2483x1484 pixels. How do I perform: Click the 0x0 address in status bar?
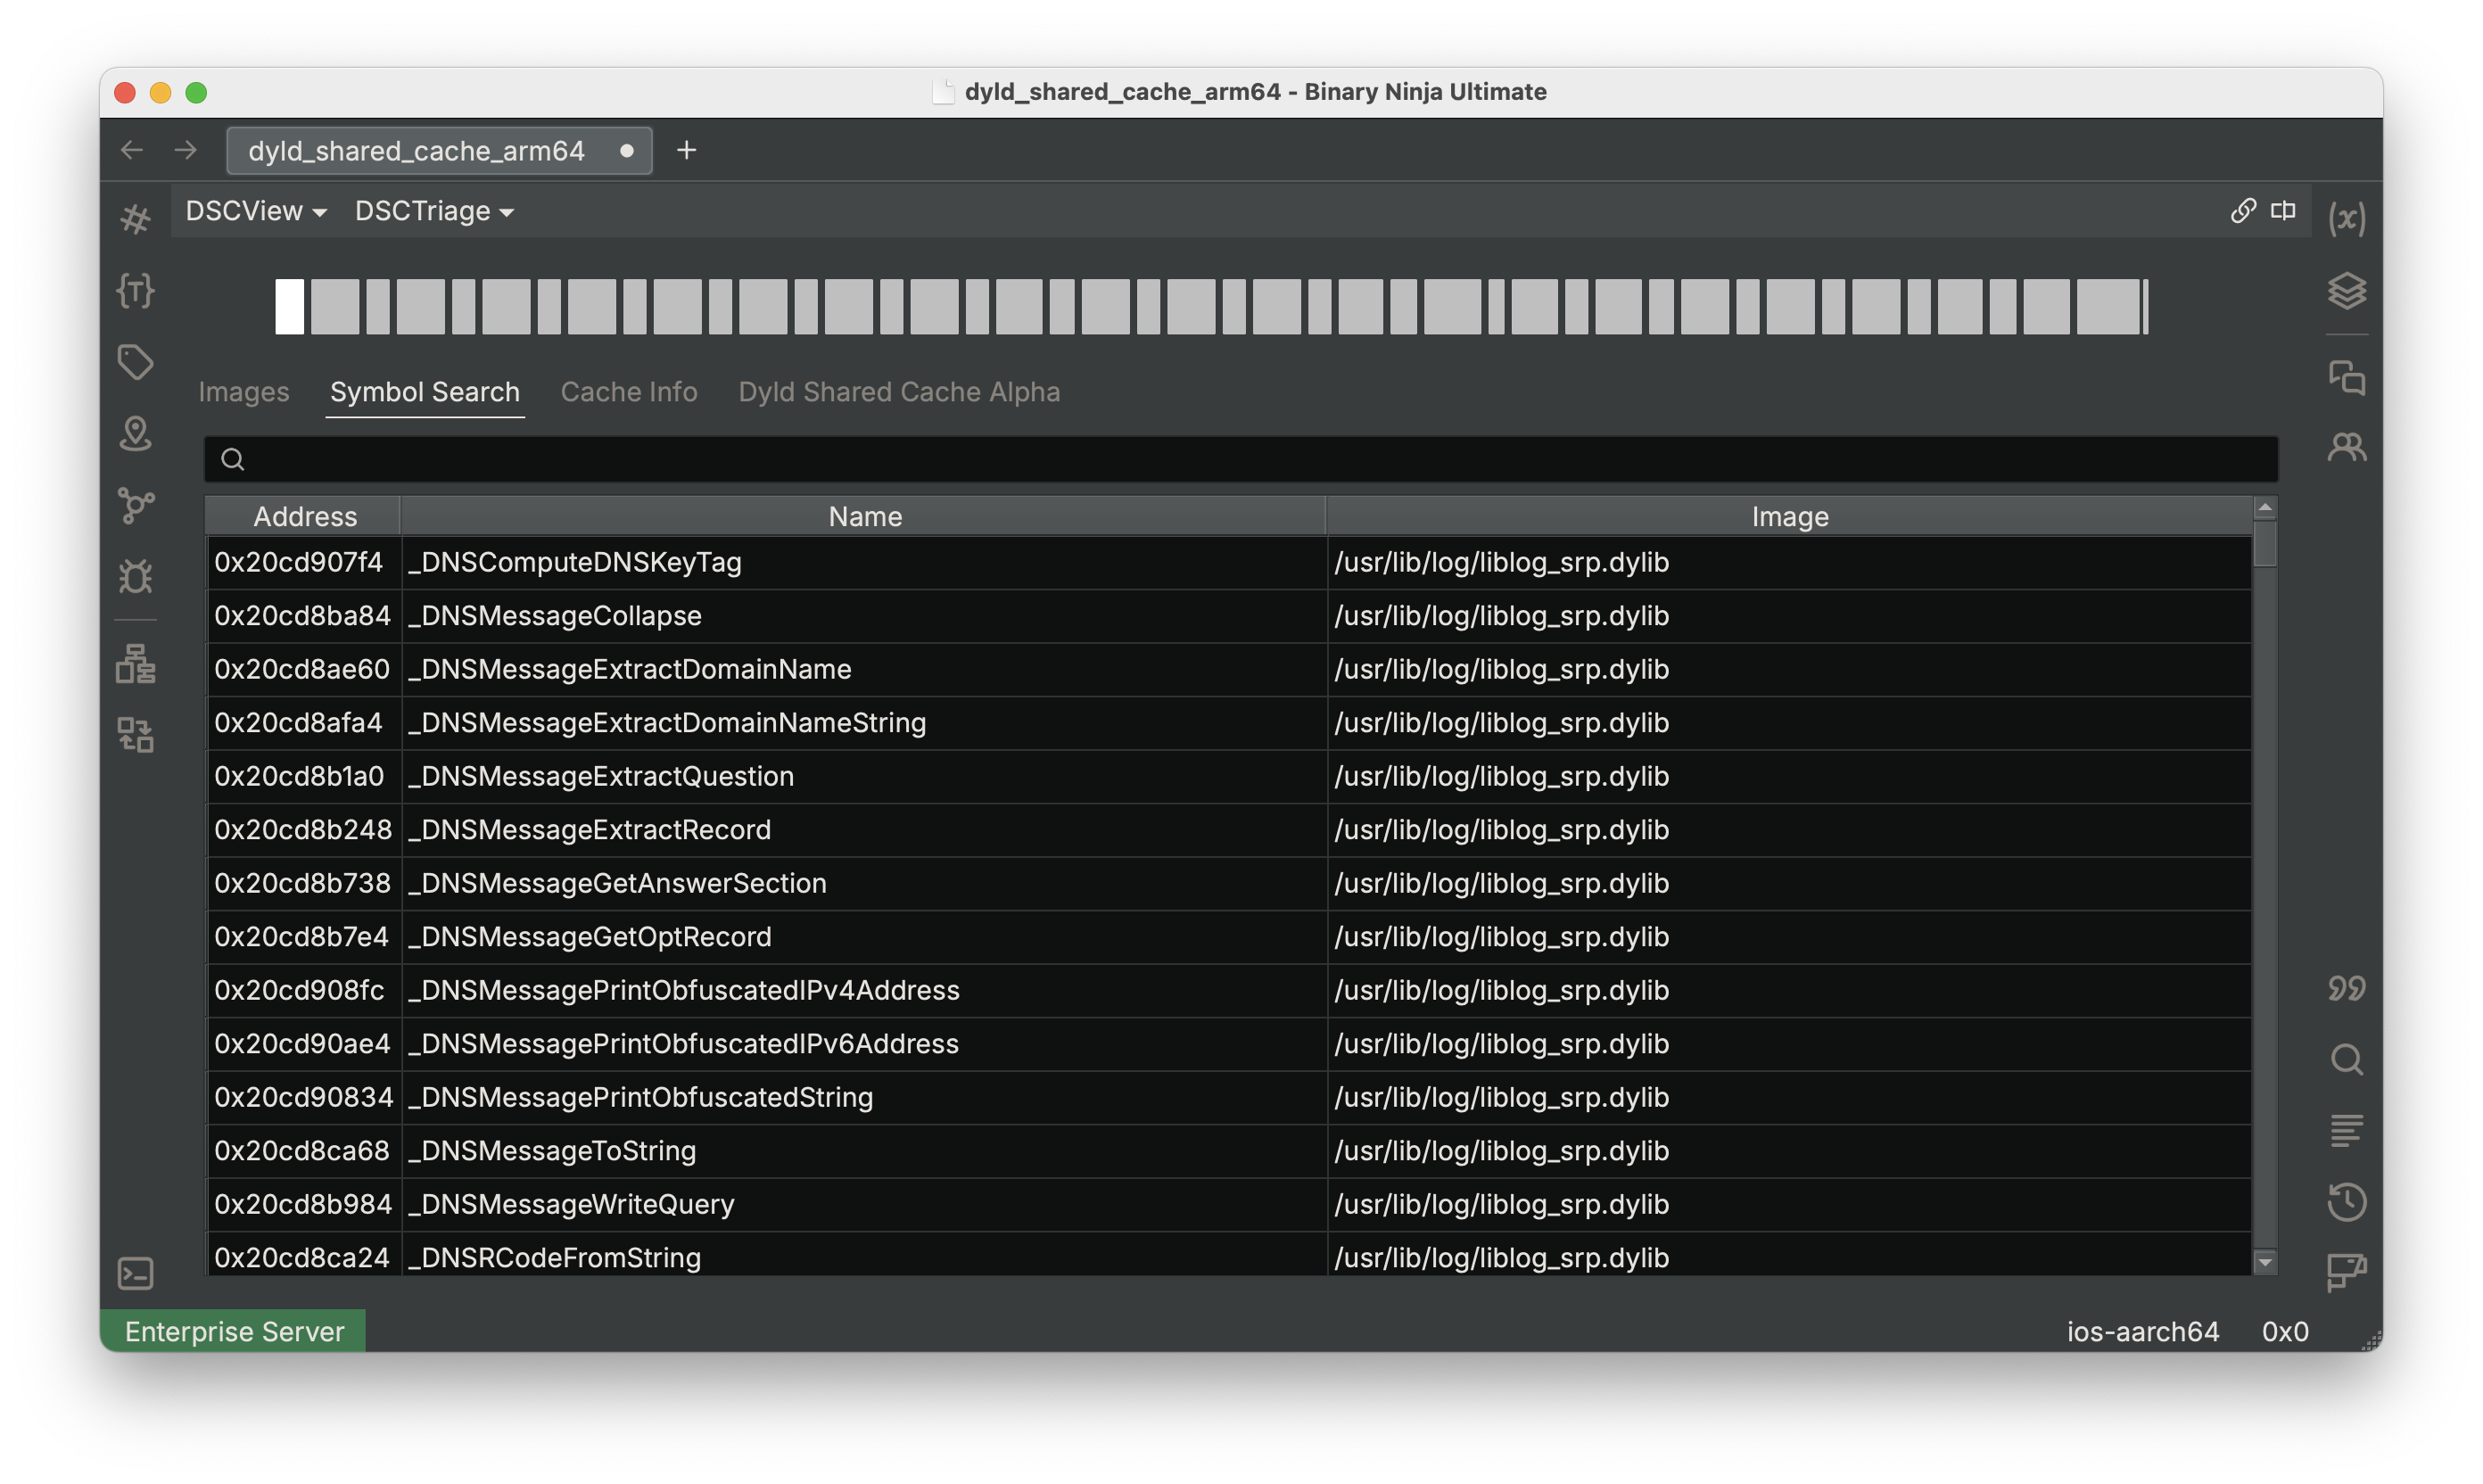(2284, 1331)
